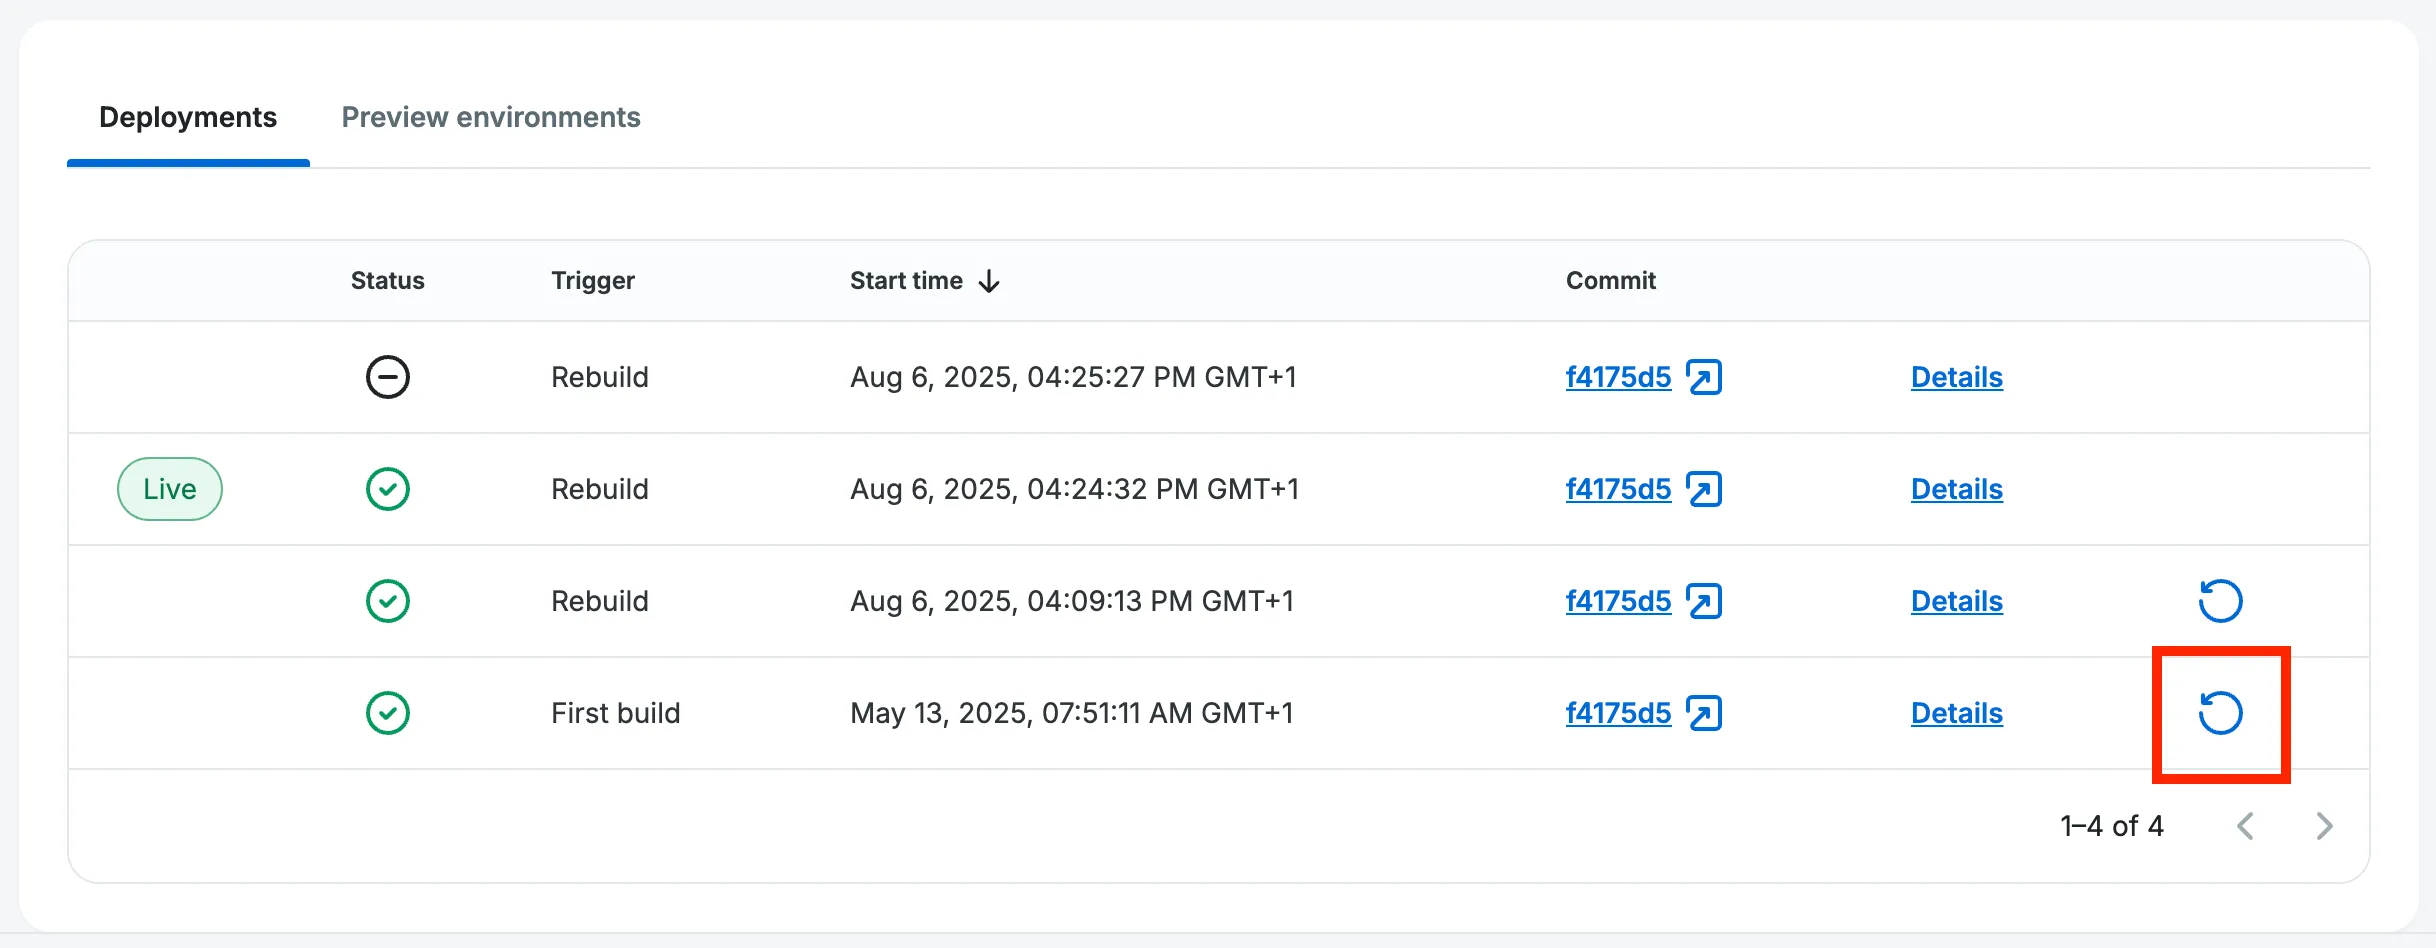Switch to Preview environments tab

pyautogui.click(x=491, y=117)
